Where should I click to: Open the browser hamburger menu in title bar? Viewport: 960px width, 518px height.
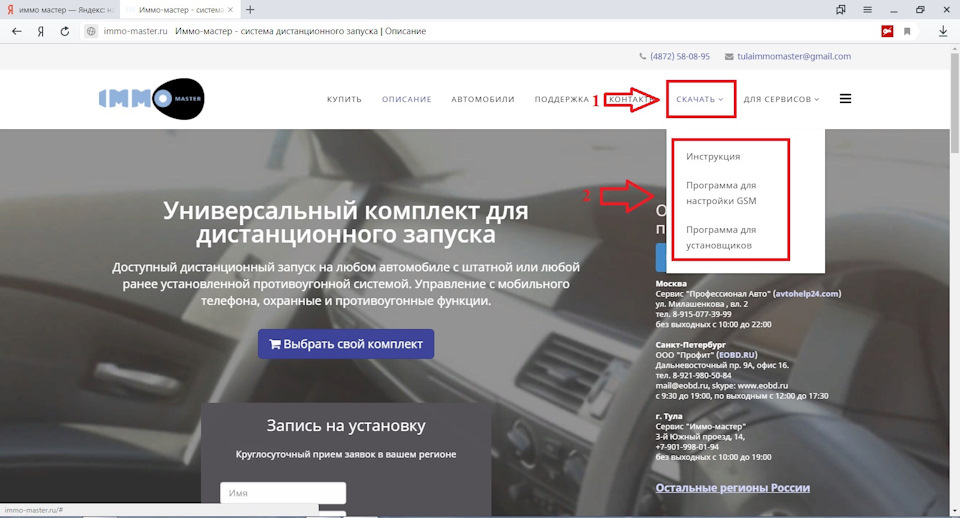tap(868, 10)
